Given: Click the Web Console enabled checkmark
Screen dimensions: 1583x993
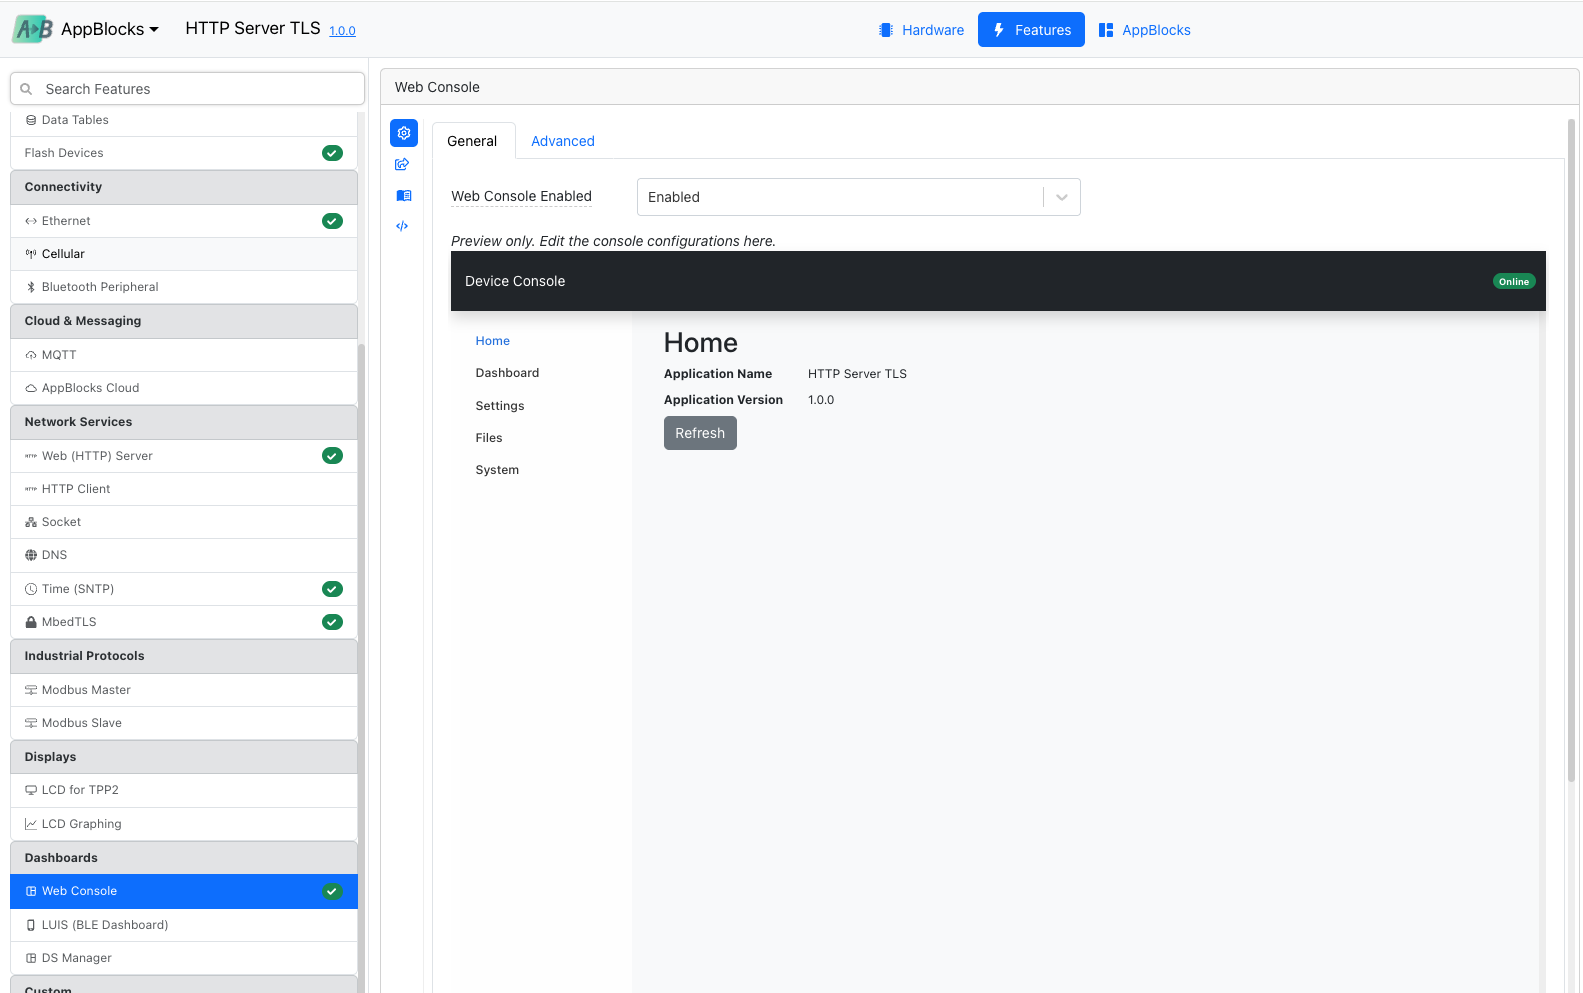Looking at the screenshot, I should click(333, 891).
